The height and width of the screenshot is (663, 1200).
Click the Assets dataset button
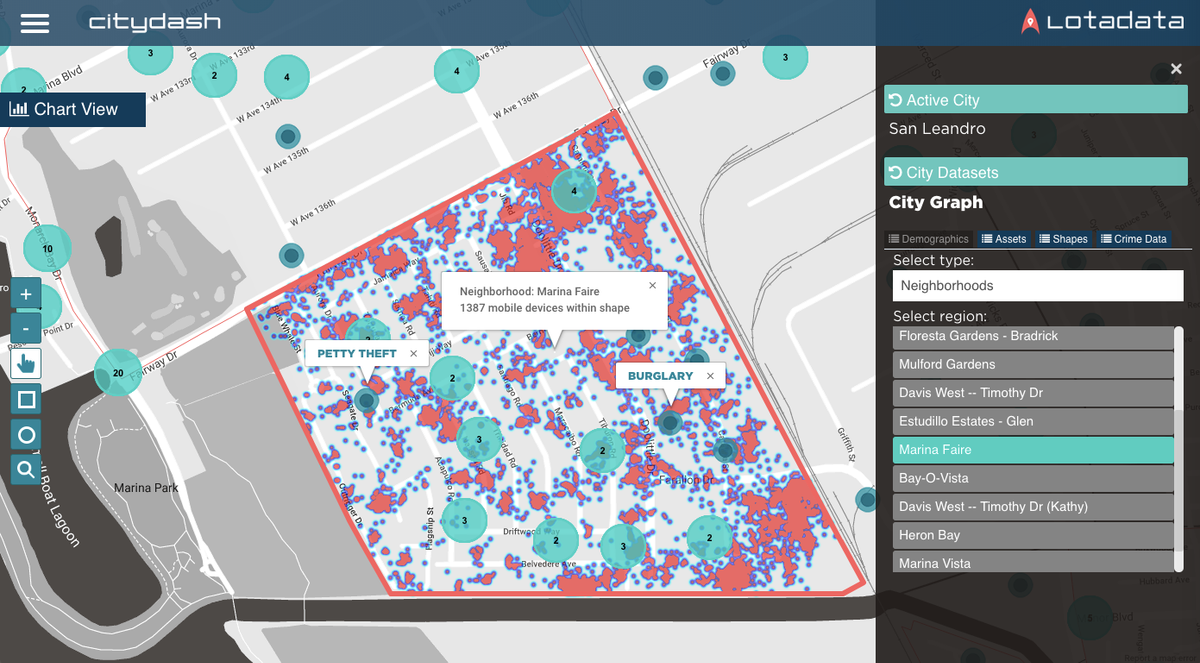tap(1003, 238)
